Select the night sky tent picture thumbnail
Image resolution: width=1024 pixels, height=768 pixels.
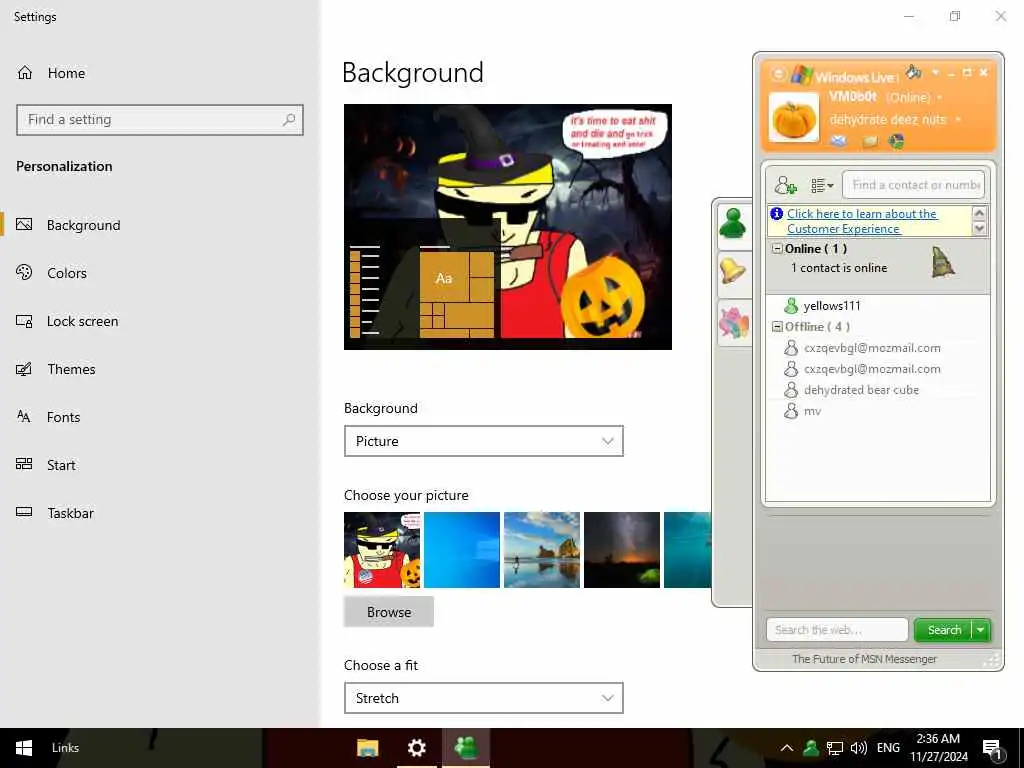pos(622,550)
